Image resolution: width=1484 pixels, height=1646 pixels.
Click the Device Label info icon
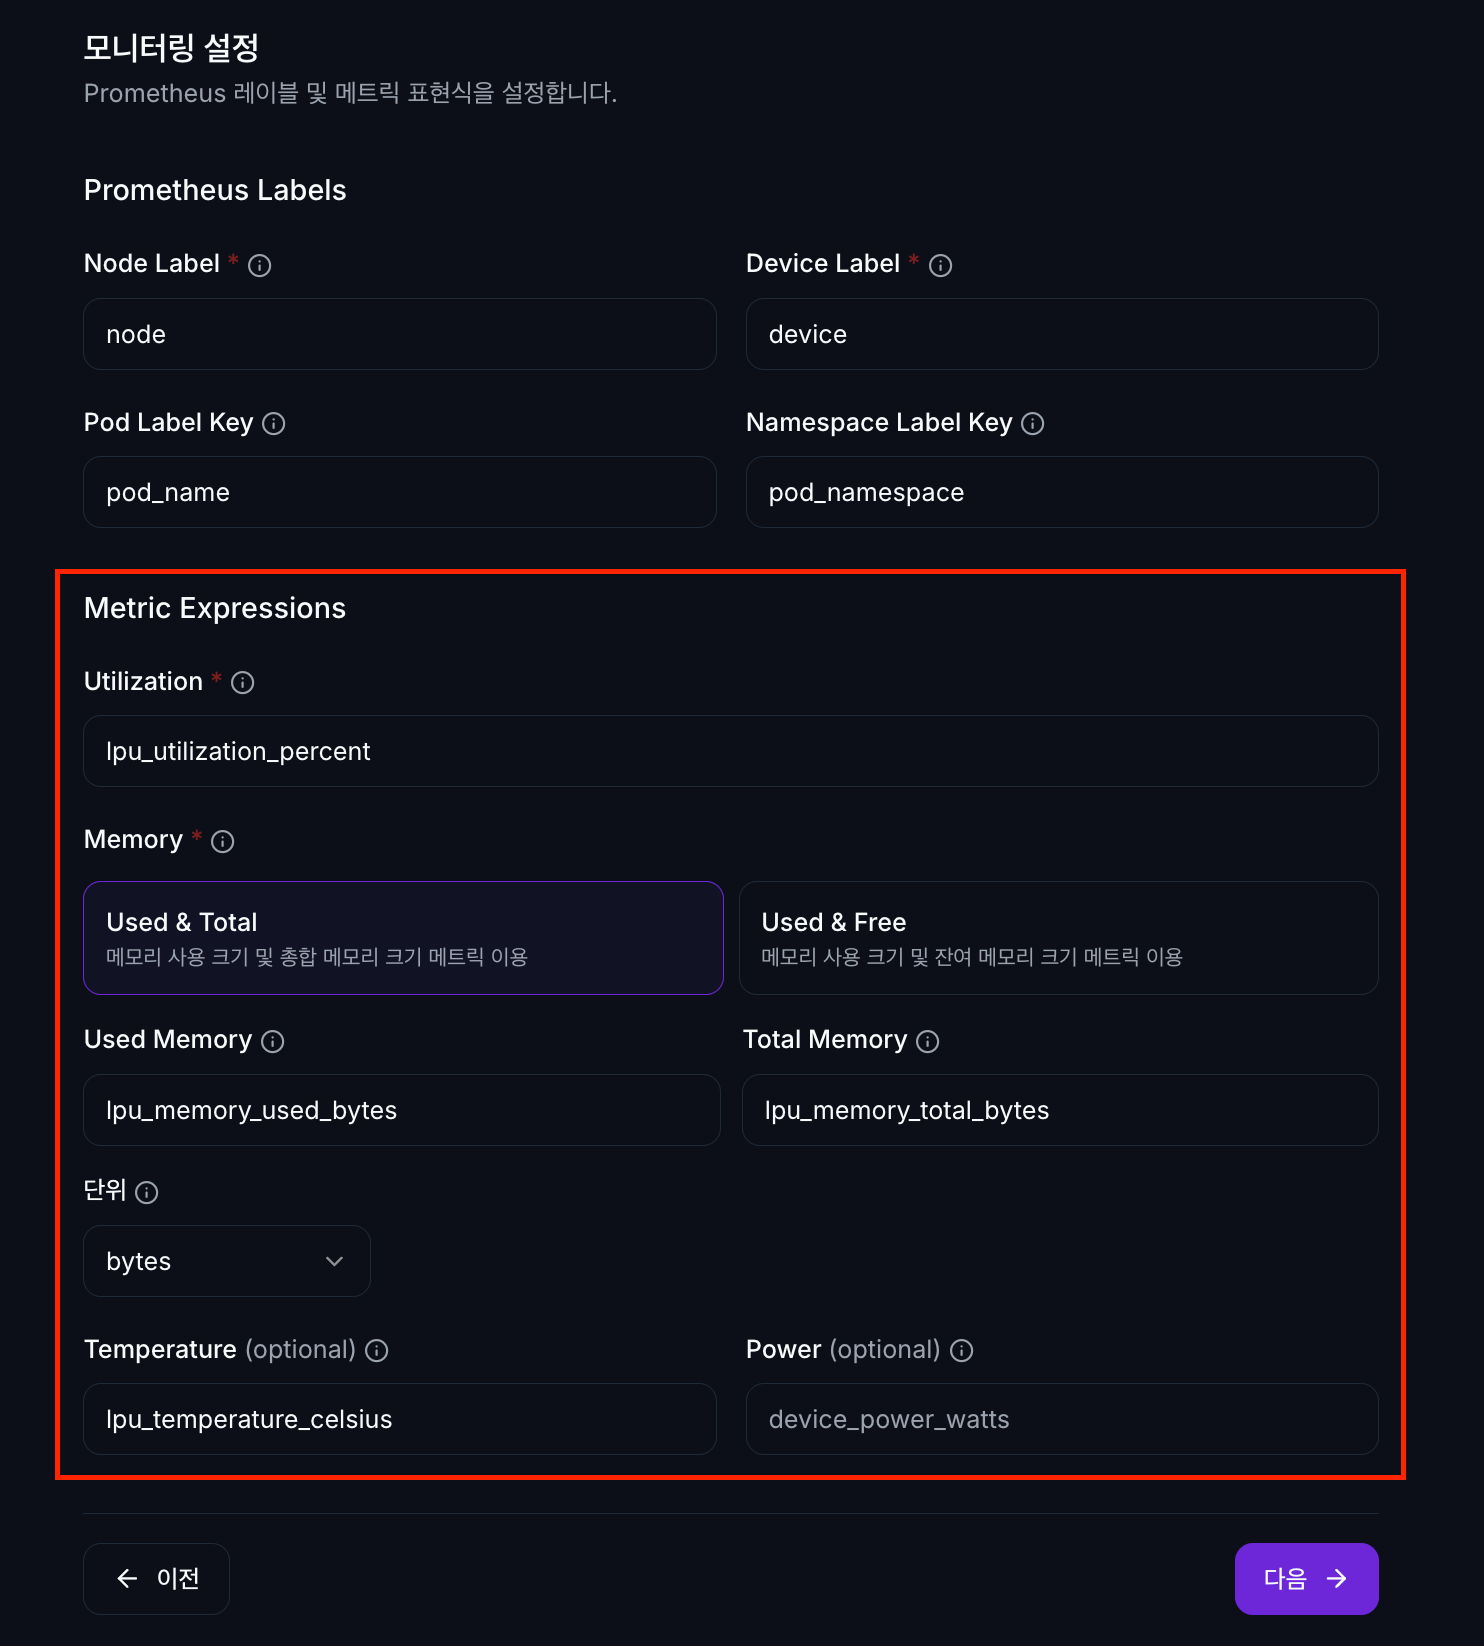(x=940, y=265)
